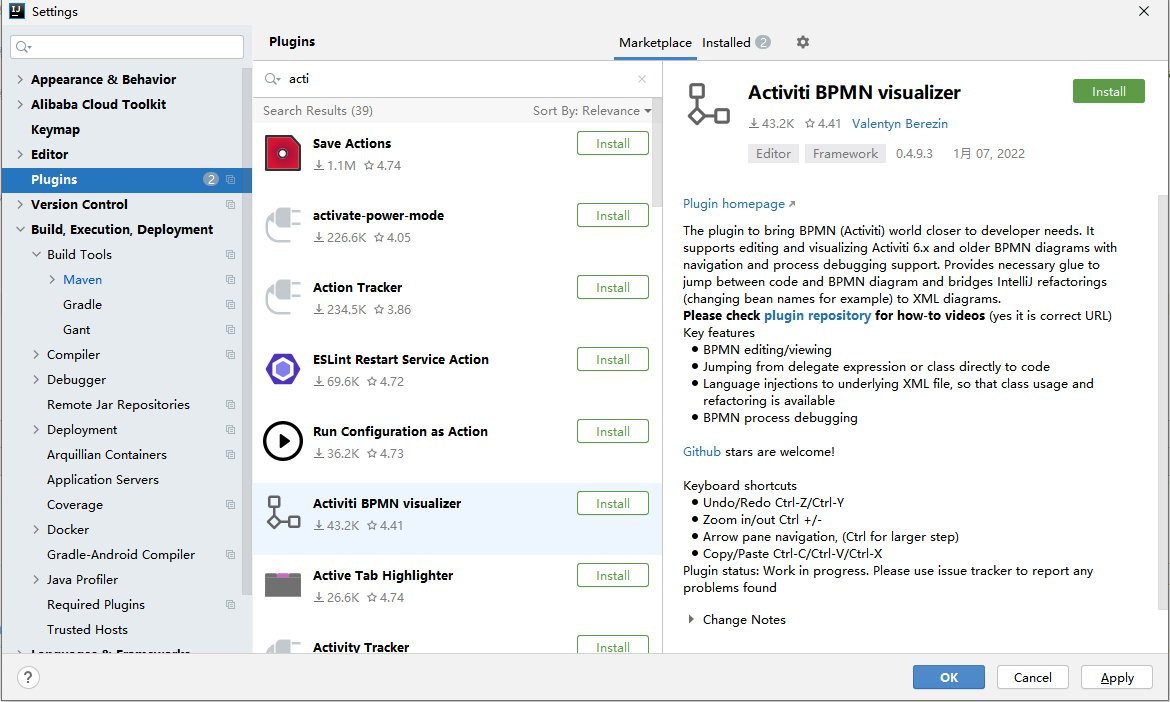Select Plugins in the settings tree
Image resolution: width=1170 pixels, height=702 pixels.
pos(127,180)
